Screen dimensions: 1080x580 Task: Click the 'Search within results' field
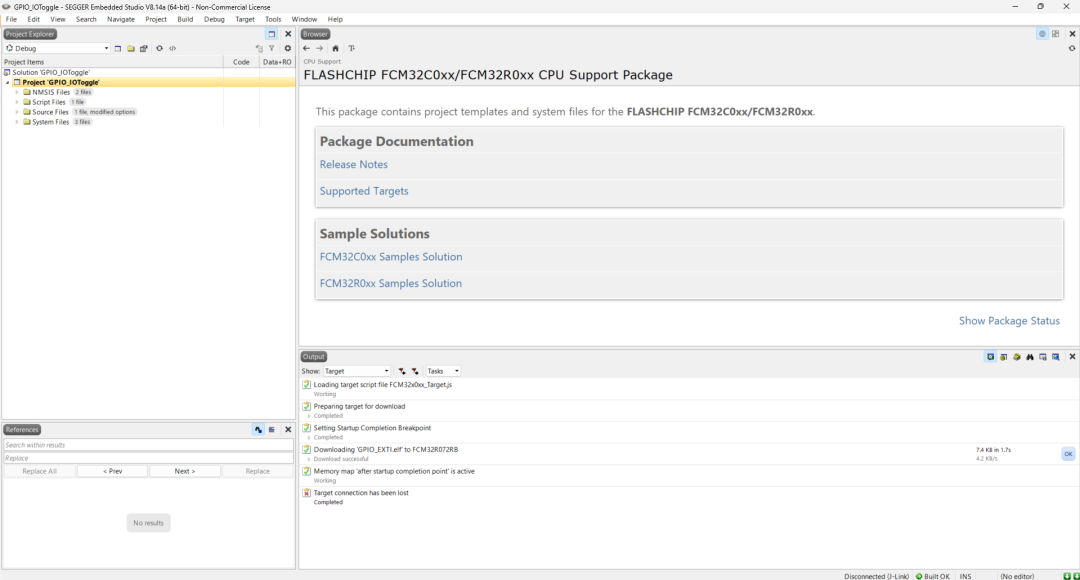click(148, 445)
